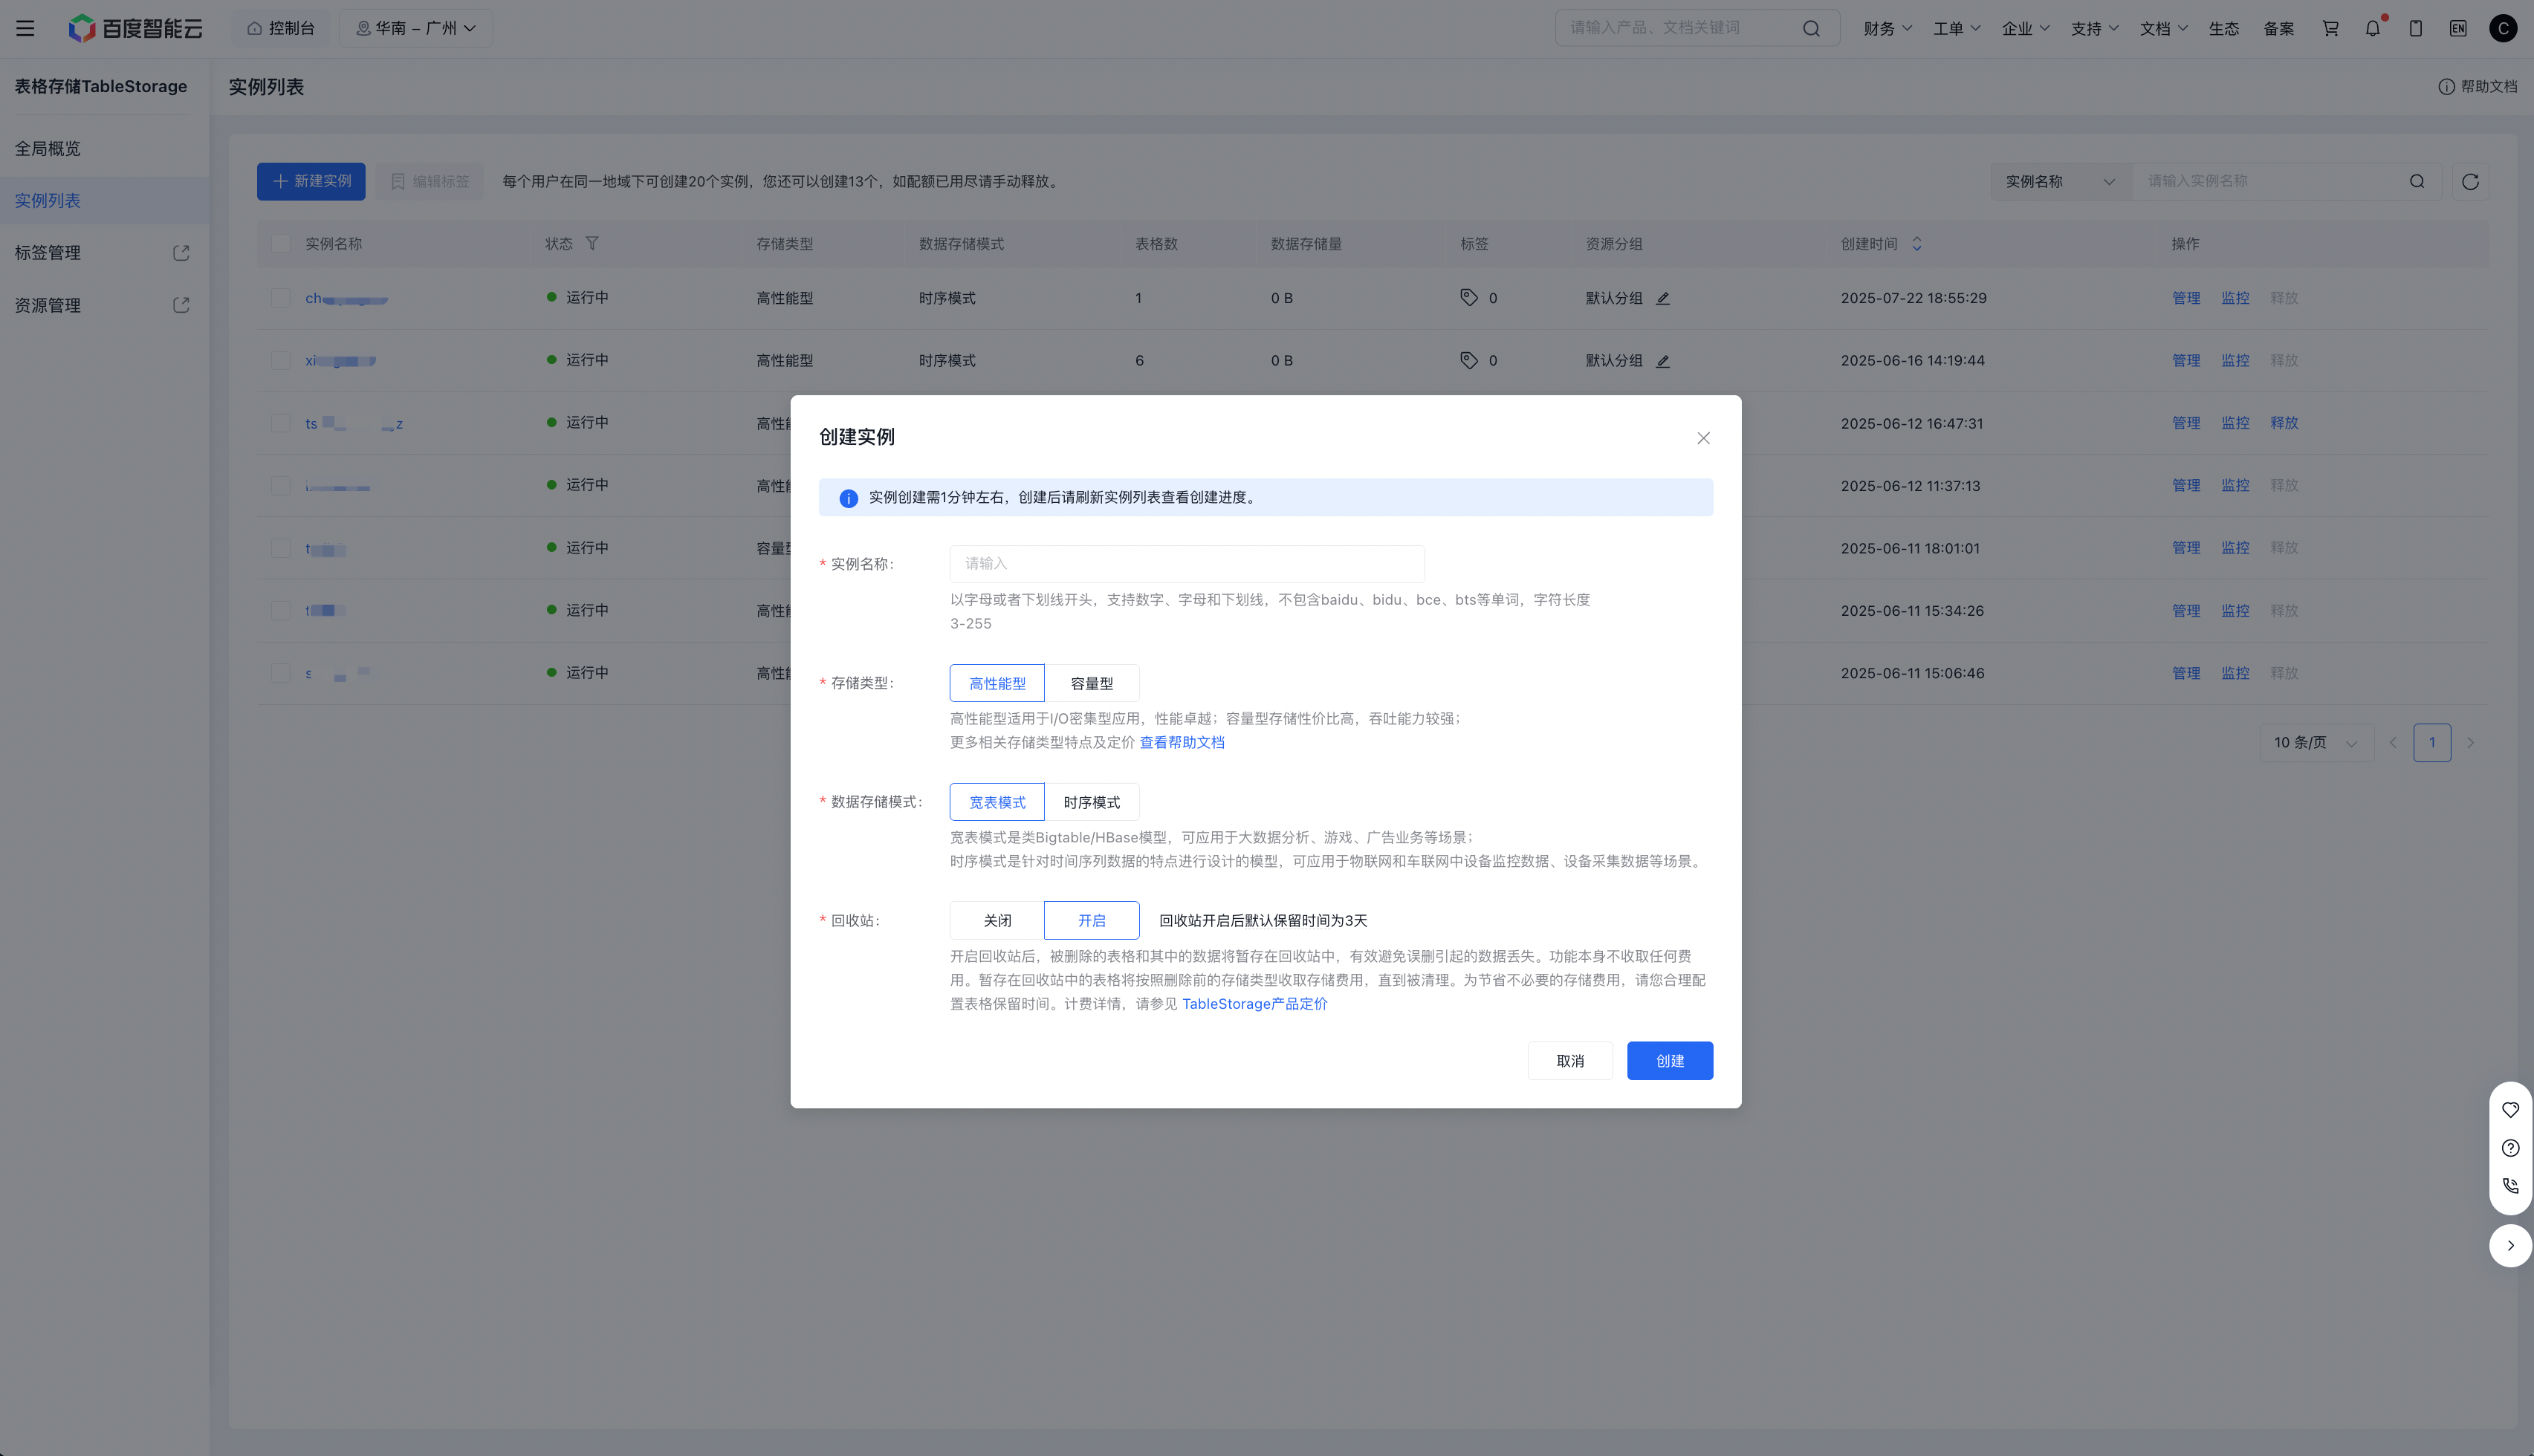Screen dimensions: 2534x1456
Task: Open the notification bell icon
Action: click(x=2372, y=28)
